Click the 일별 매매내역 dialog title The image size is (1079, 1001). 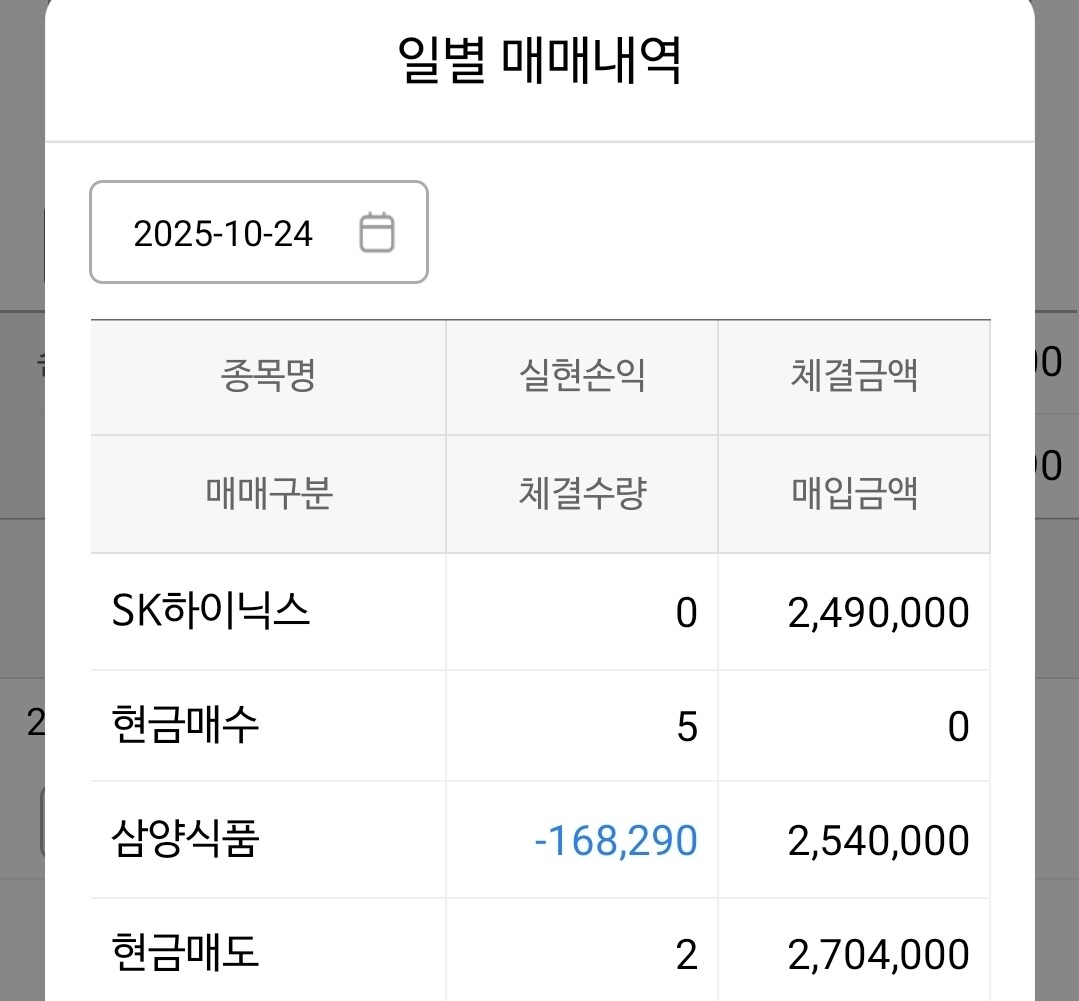click(x=539, y=63)
